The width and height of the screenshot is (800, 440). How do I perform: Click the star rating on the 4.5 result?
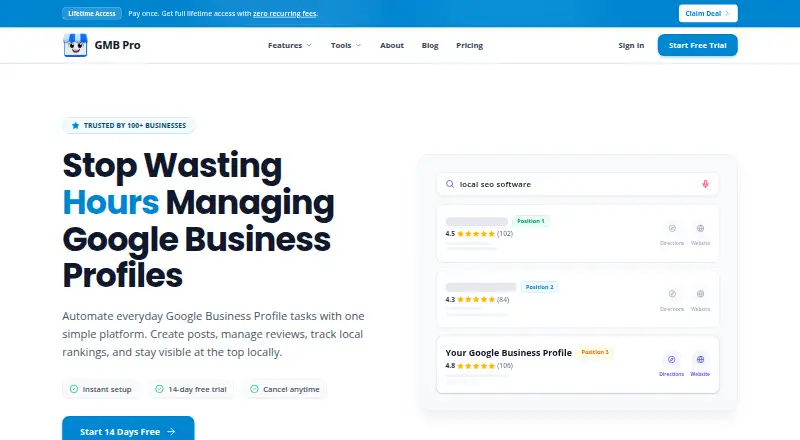pos(476,234)
